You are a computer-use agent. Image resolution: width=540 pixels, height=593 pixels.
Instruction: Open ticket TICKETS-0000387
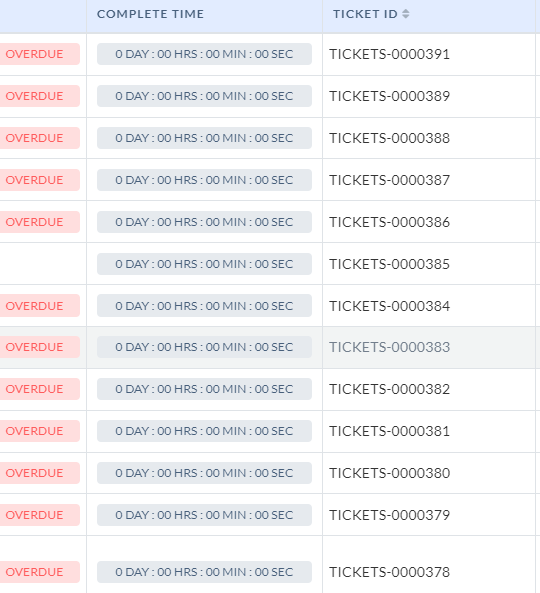(x=389, y=180)
